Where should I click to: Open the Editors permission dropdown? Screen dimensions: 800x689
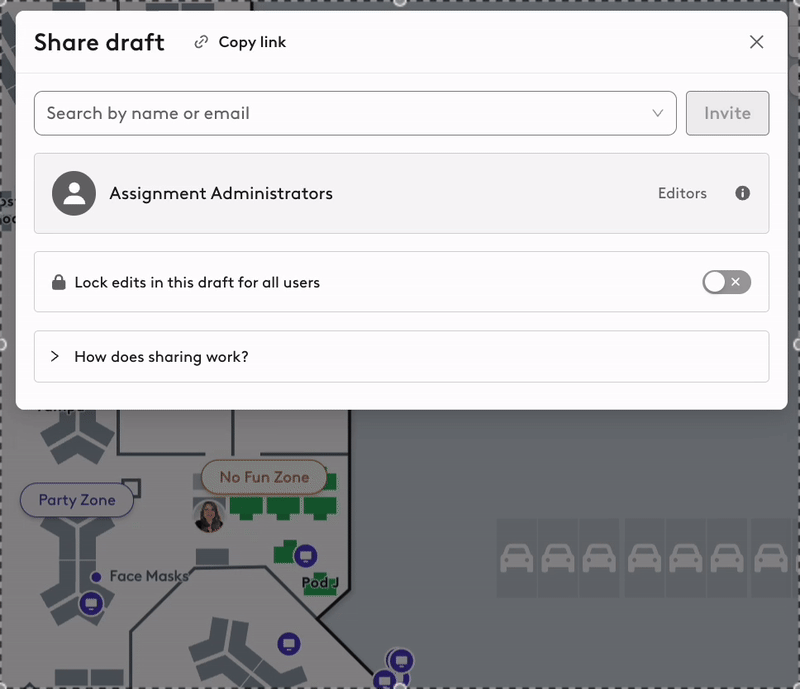point(682,193)
